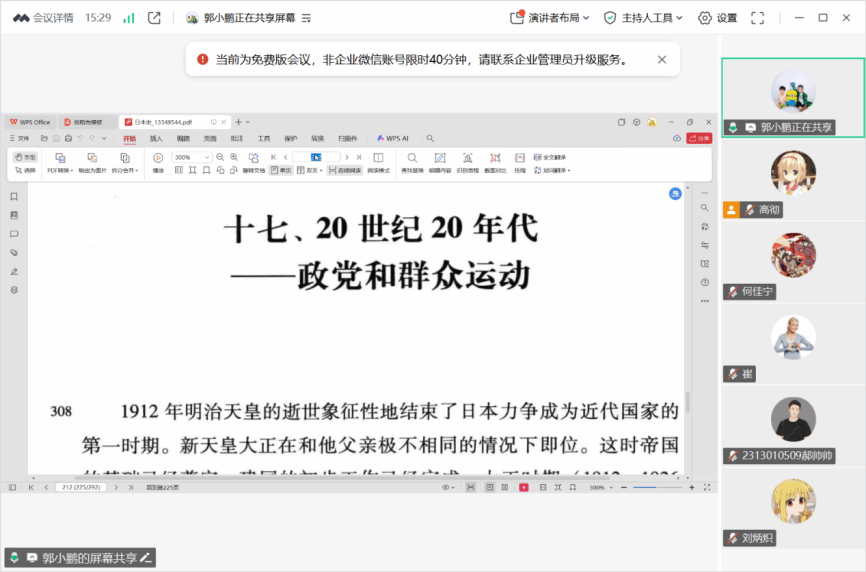Toggle 单页 single page view mode

[x=280, y=171]
